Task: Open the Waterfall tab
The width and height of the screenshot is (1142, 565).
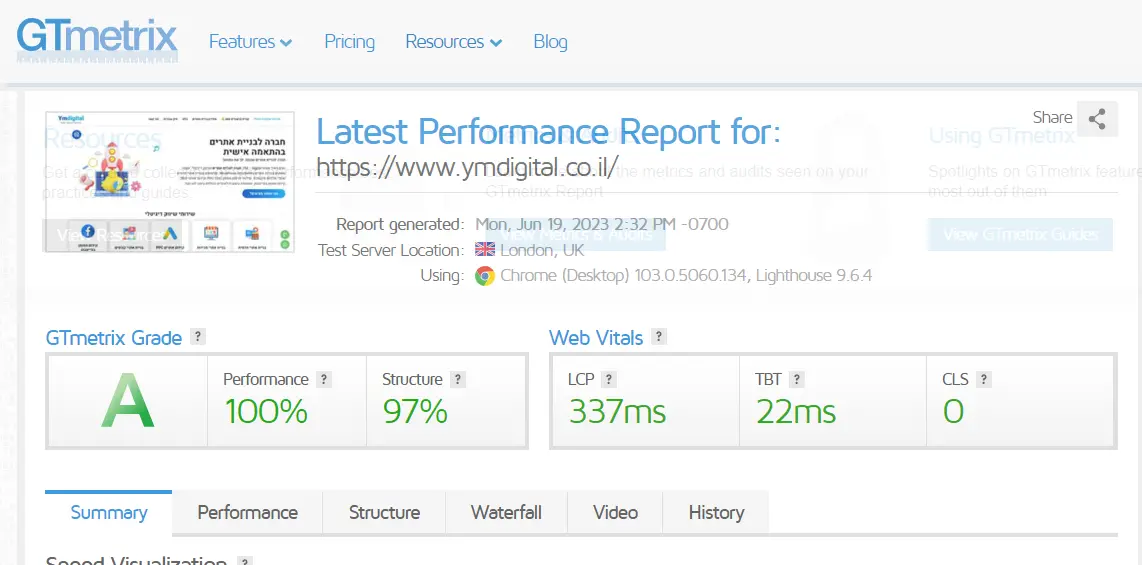Action: coord(506,513)
